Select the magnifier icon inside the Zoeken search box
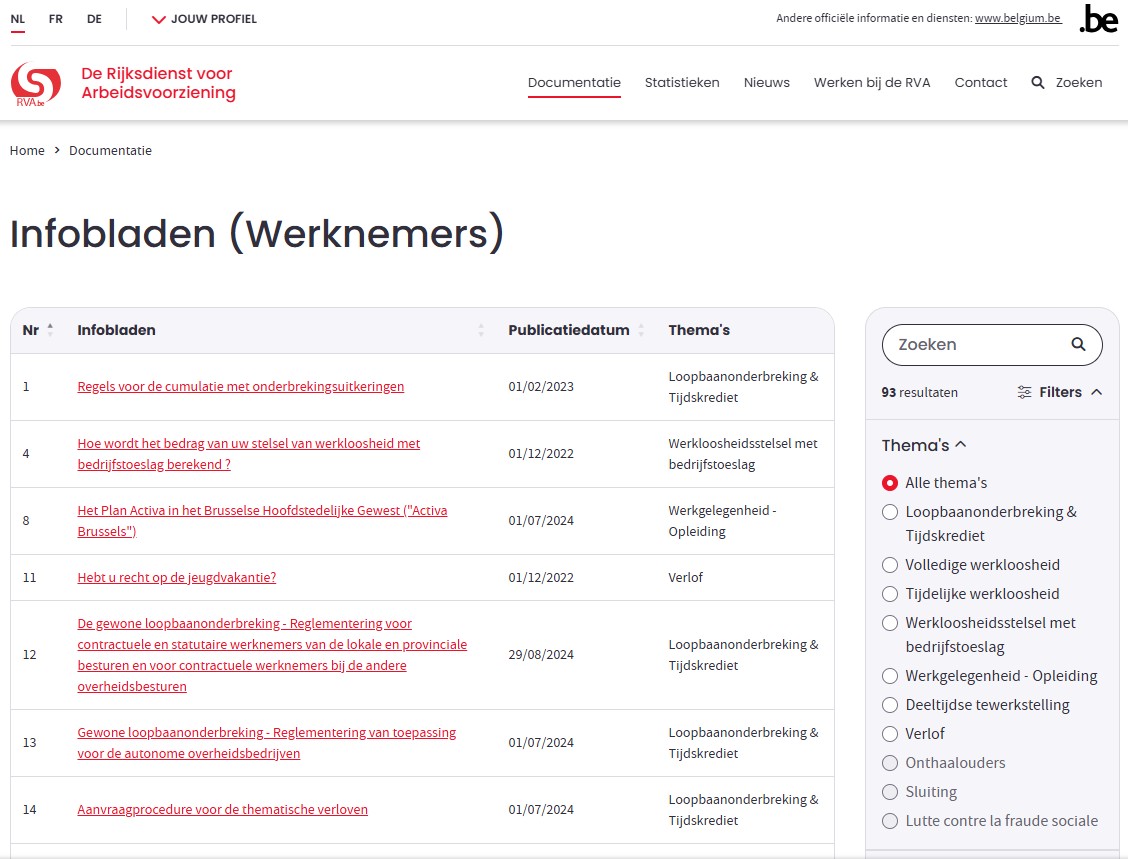This screenshot has height=859, width=1128. click(x=1078, y=344)
